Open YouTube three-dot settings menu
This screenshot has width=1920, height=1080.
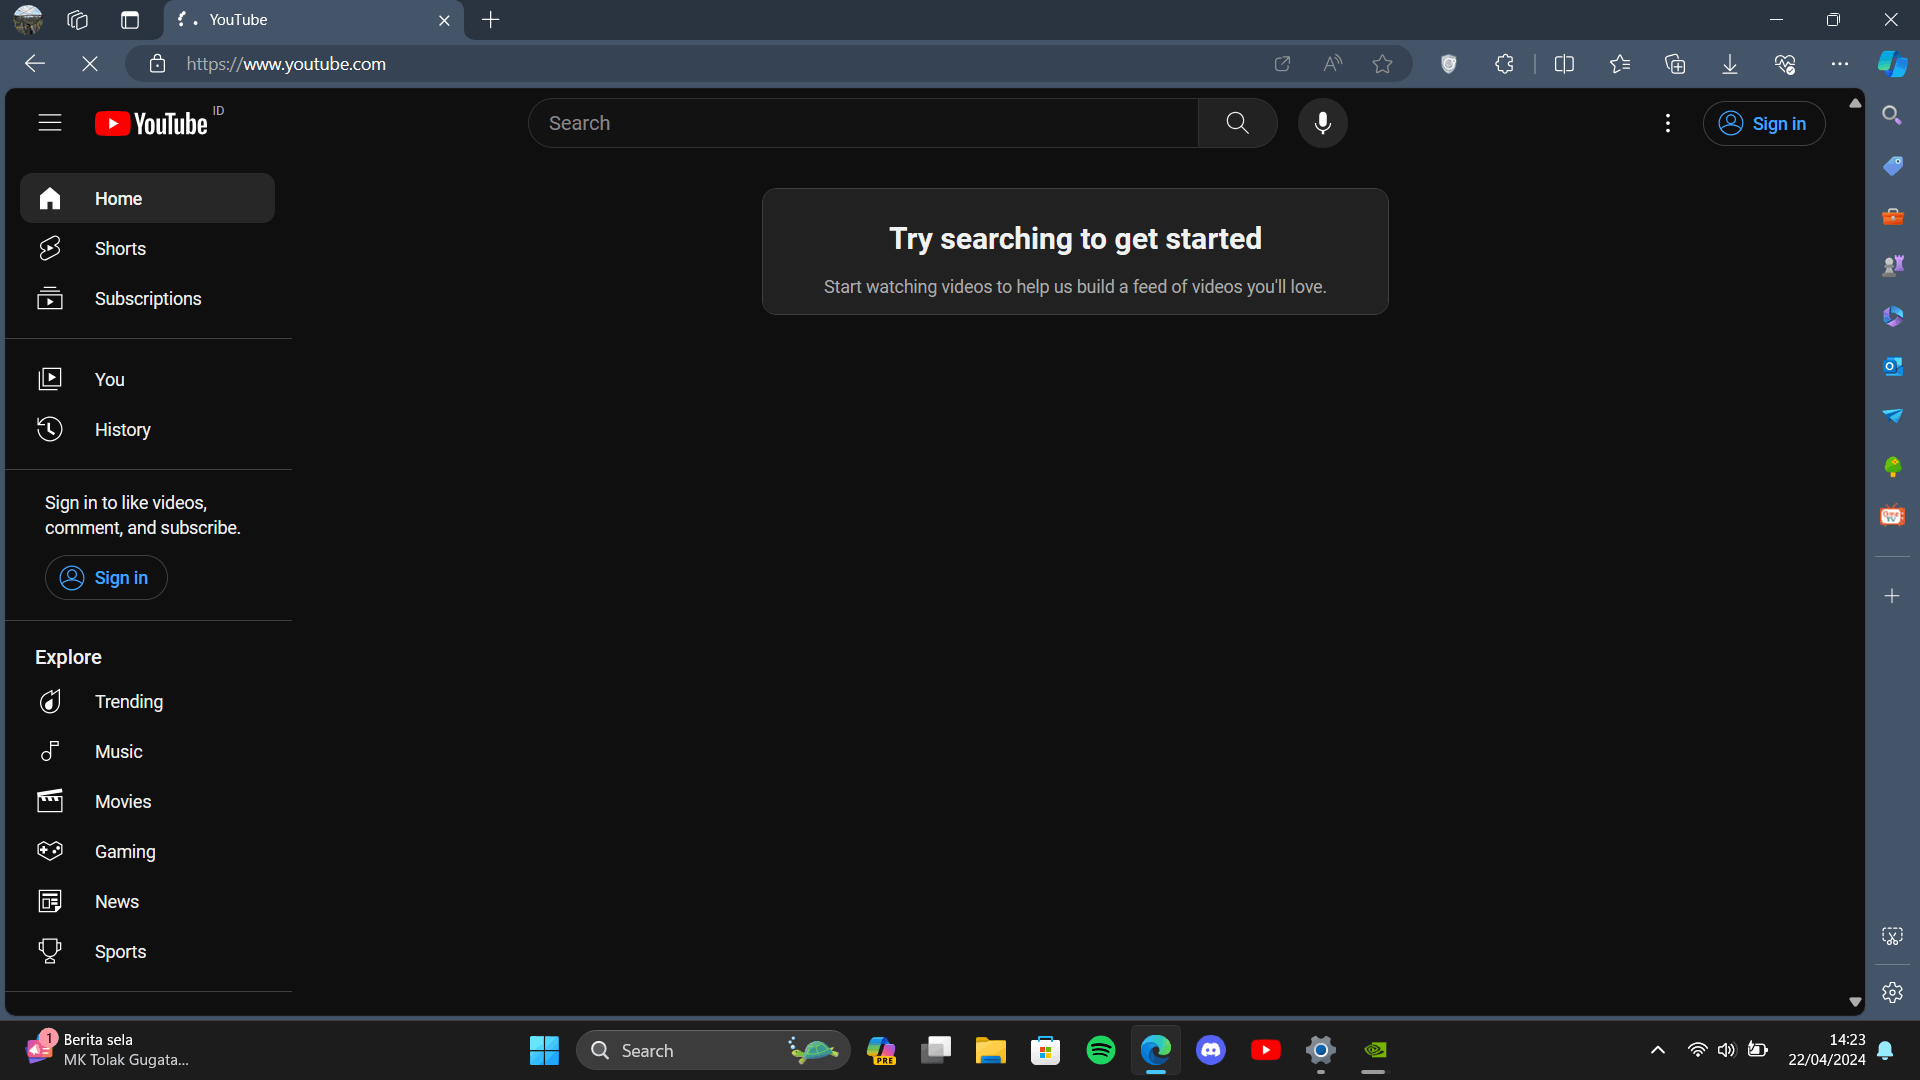pos(1667,123)
